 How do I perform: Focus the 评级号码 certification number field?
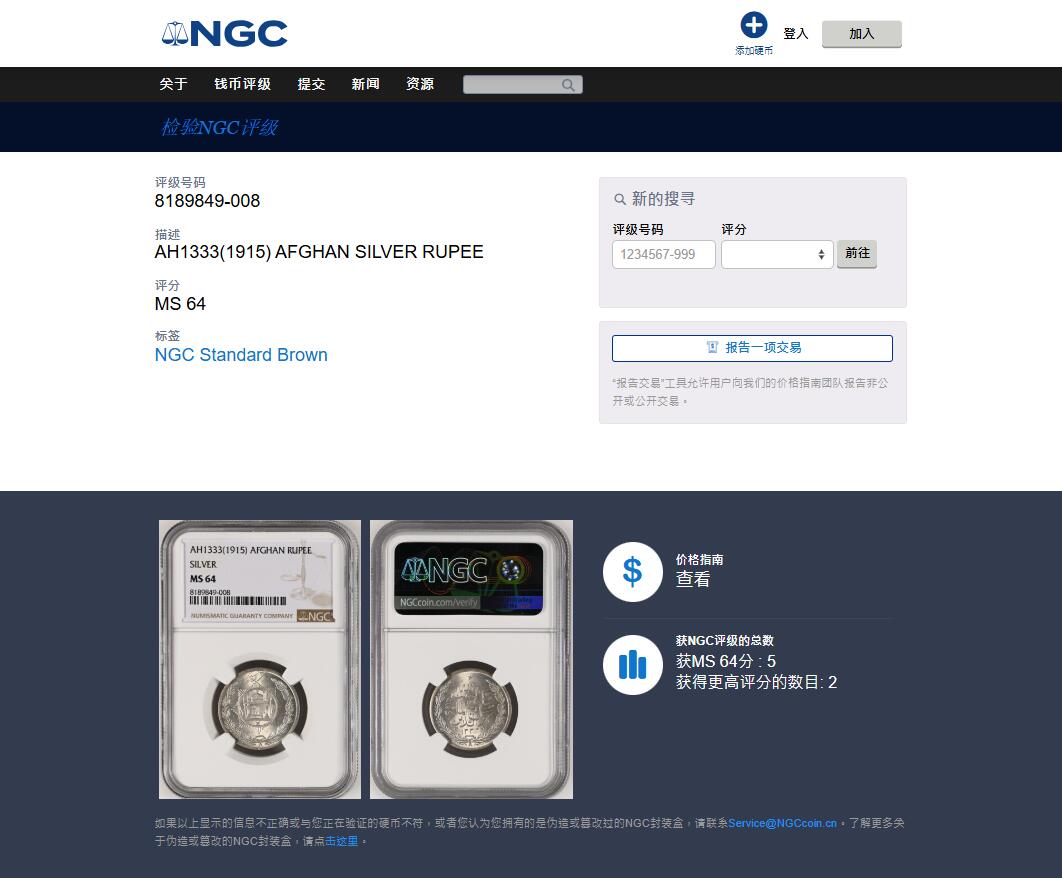[x=664, y=255]
